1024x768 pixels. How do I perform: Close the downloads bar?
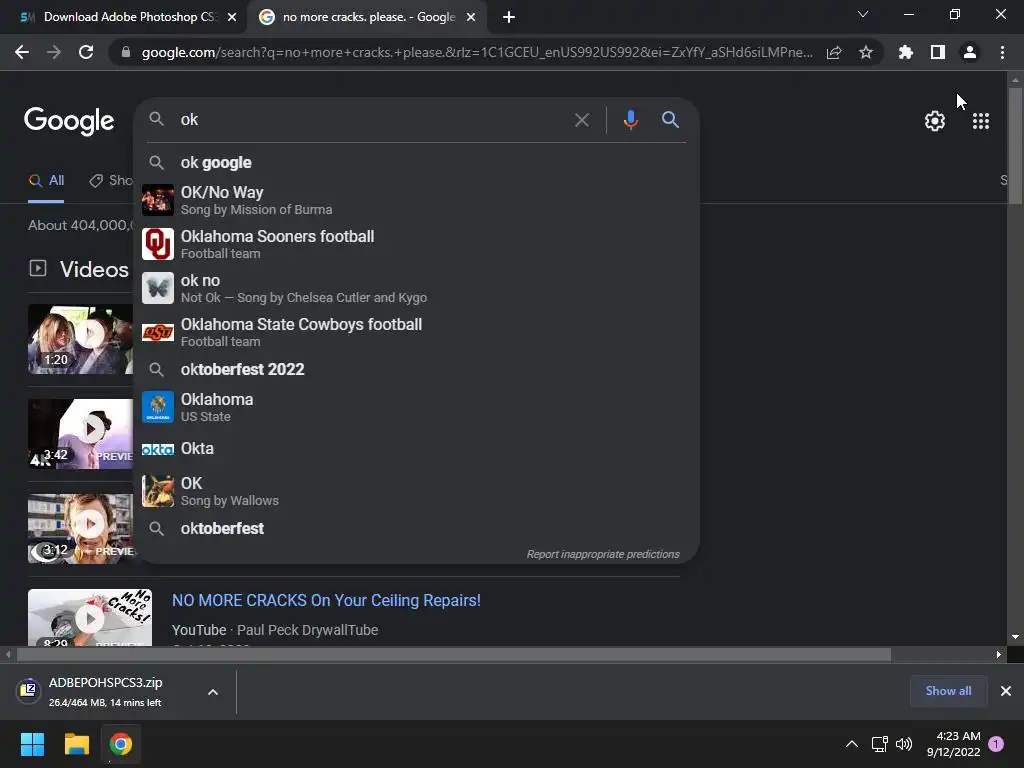coord(1006,691)
